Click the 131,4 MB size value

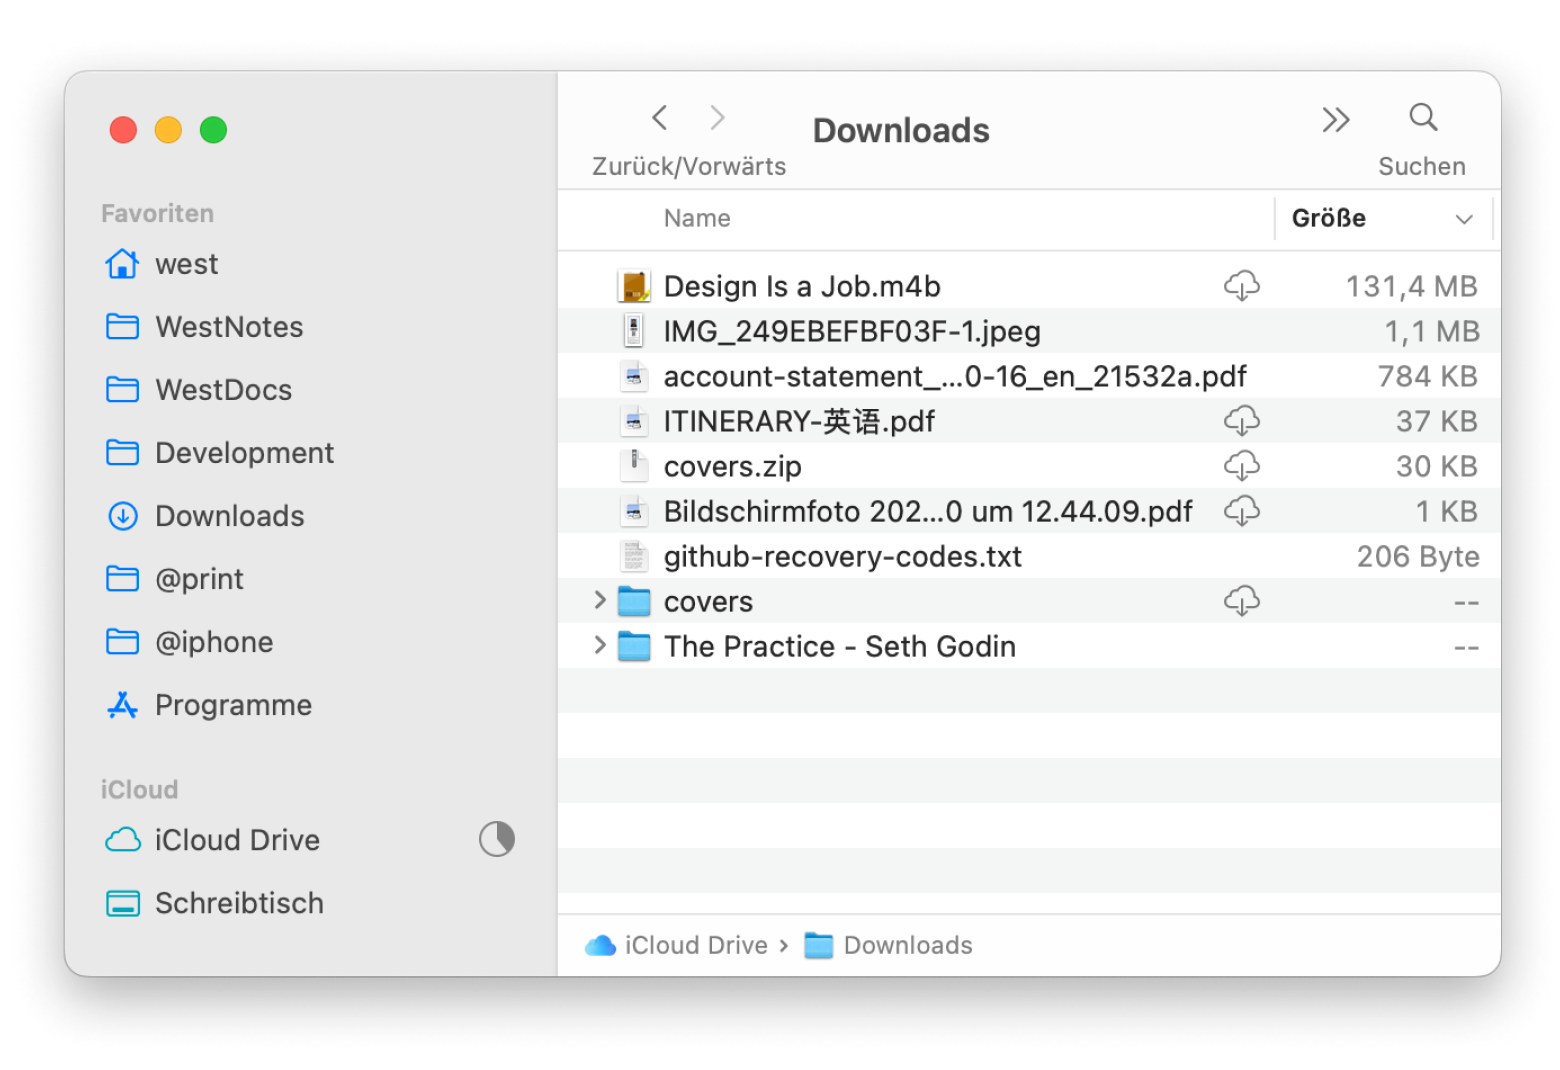coord(1411,286)
